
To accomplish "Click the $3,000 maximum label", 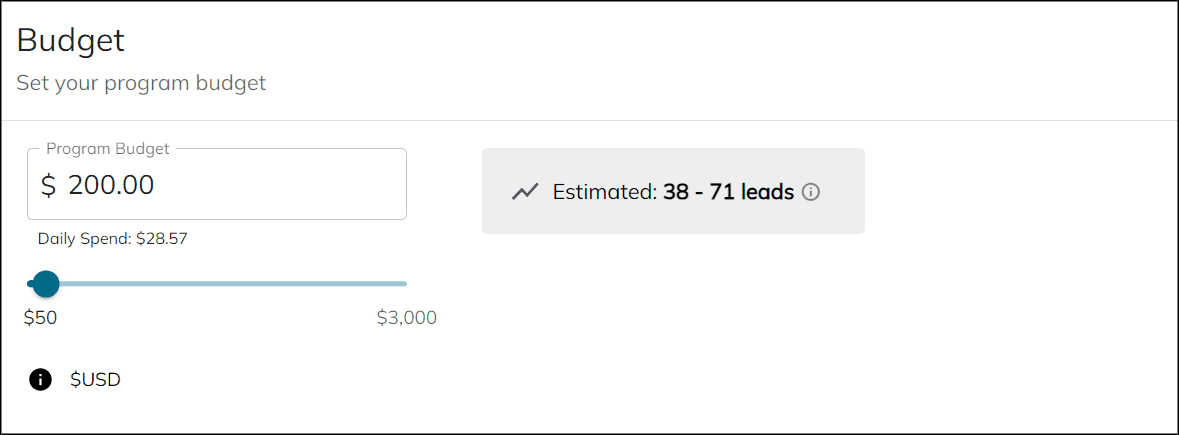I will tap(407, 318).
